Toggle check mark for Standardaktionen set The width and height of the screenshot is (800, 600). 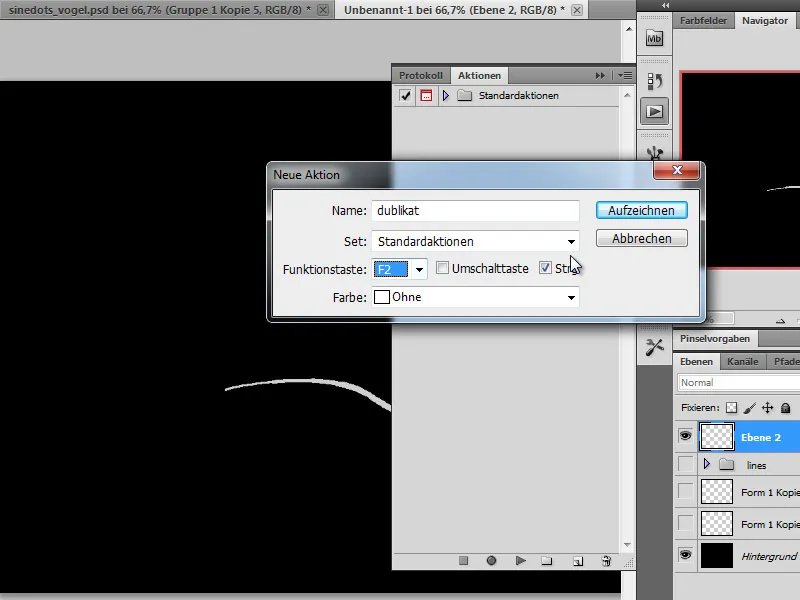coord(405,95)
